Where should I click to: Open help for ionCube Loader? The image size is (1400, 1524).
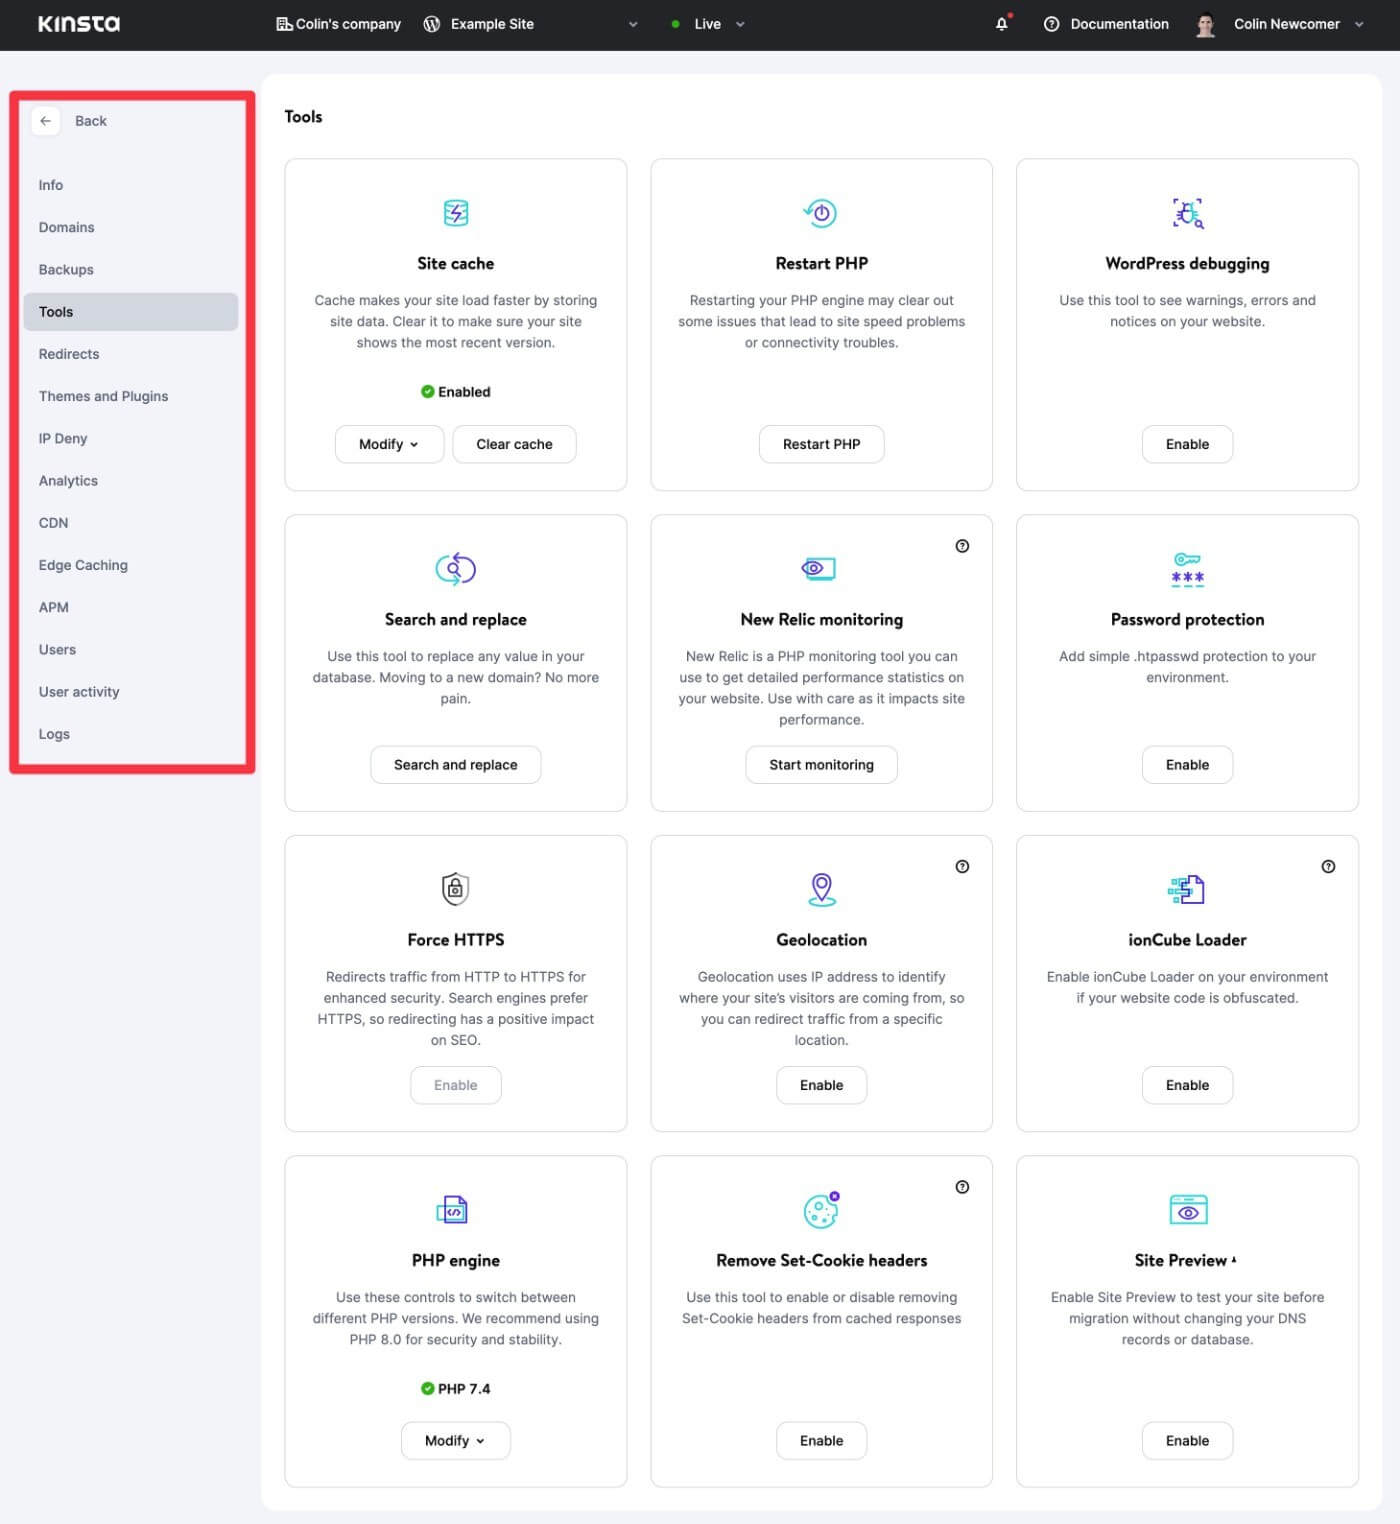coord(1328,866)
